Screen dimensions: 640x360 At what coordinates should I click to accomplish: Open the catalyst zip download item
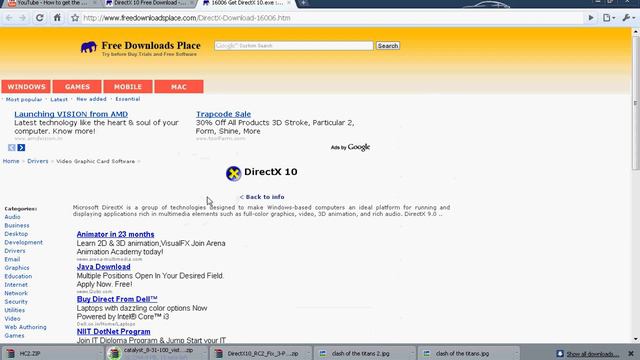tap(157, 353)
